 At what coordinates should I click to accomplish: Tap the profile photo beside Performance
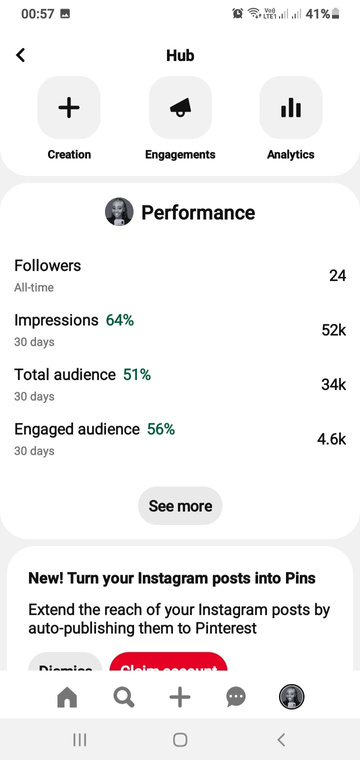point(119,212)
